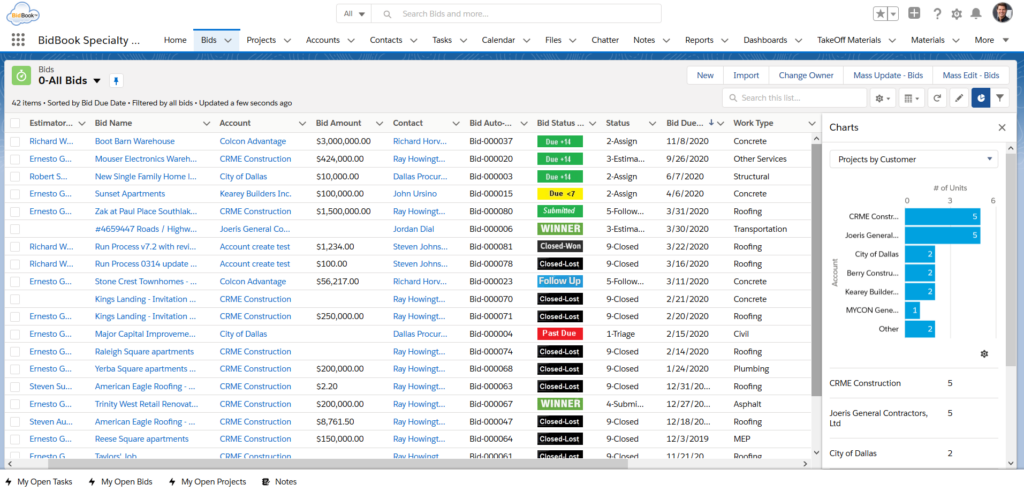This screenshot has width=1024, height=492.
Task: Open the Reports tab
Action: pos(699,40)
